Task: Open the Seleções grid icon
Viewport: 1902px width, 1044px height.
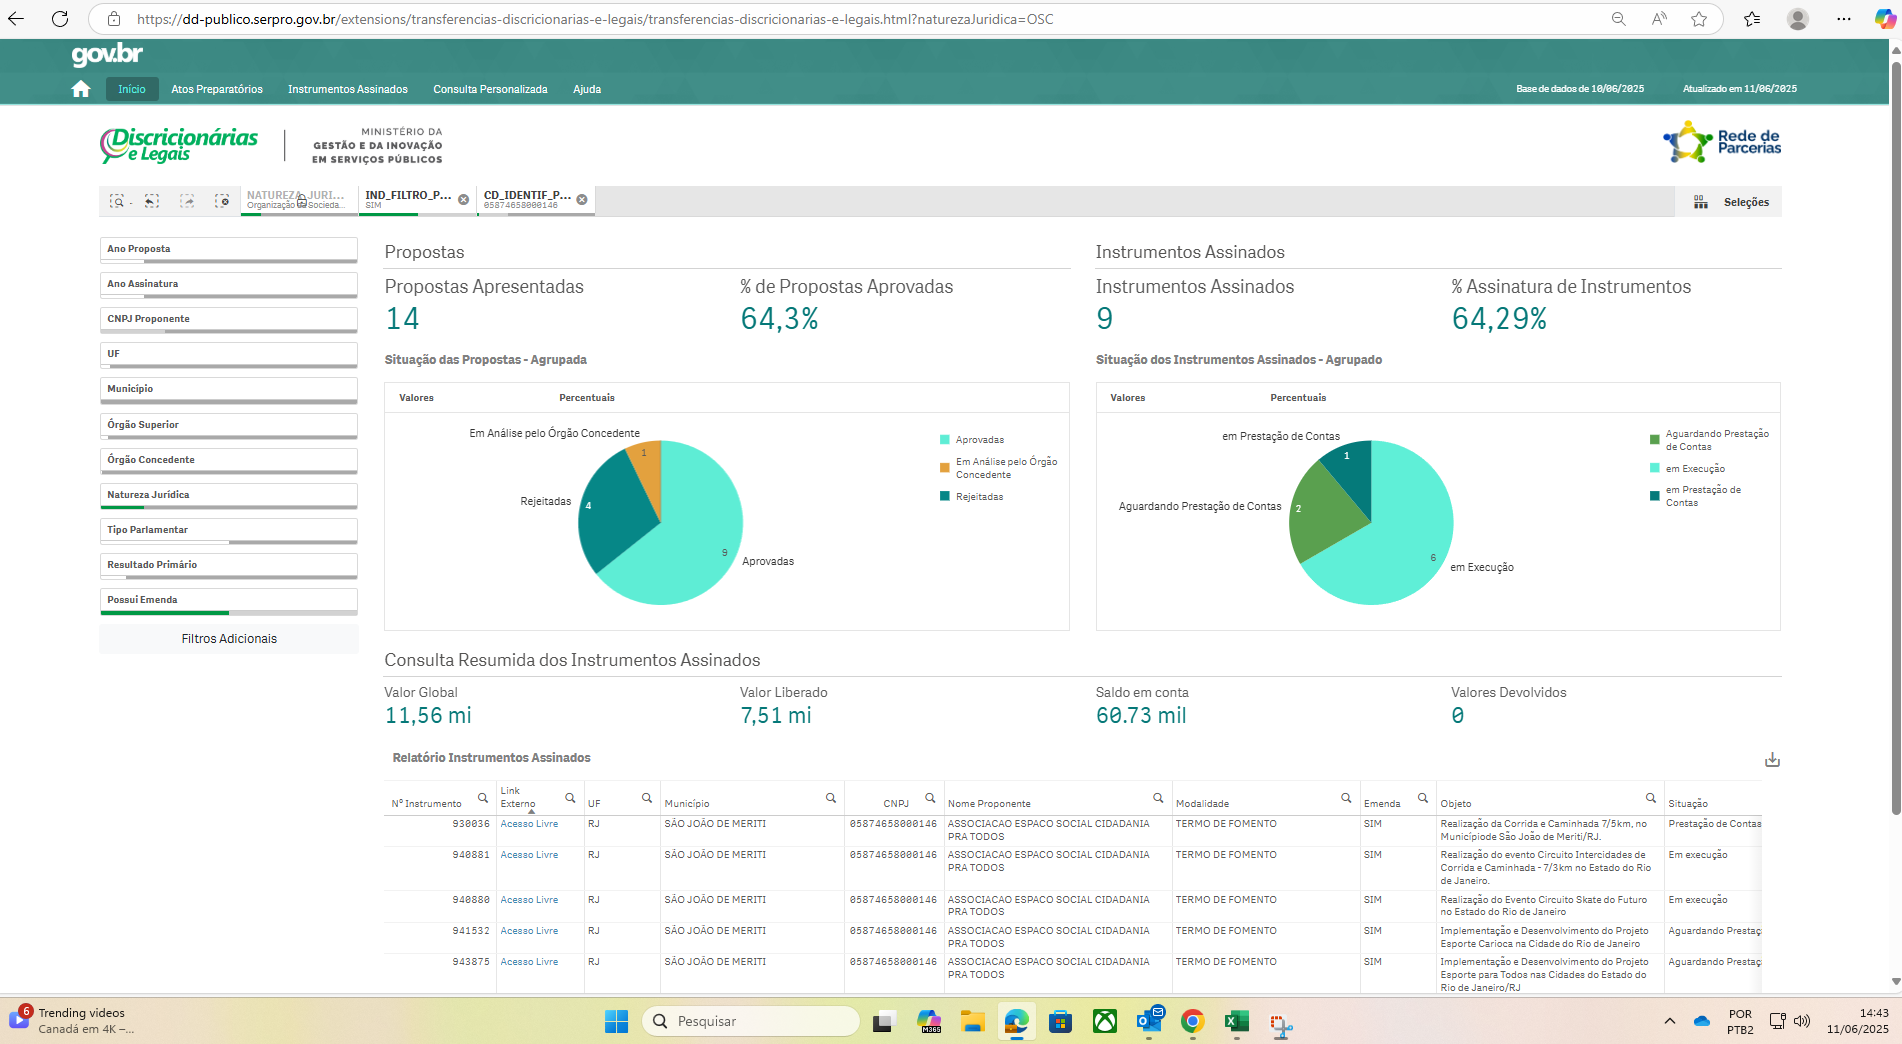Action: (1700, 202)
